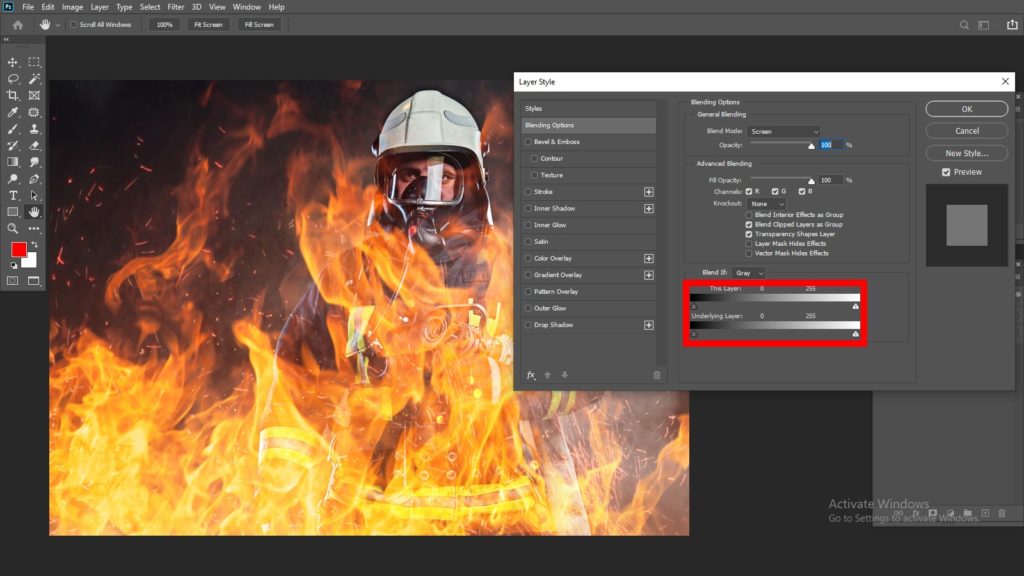Select the History Brush tool
The width and height of the screenshot is (1024, 576).
click(x=12, y=146)
